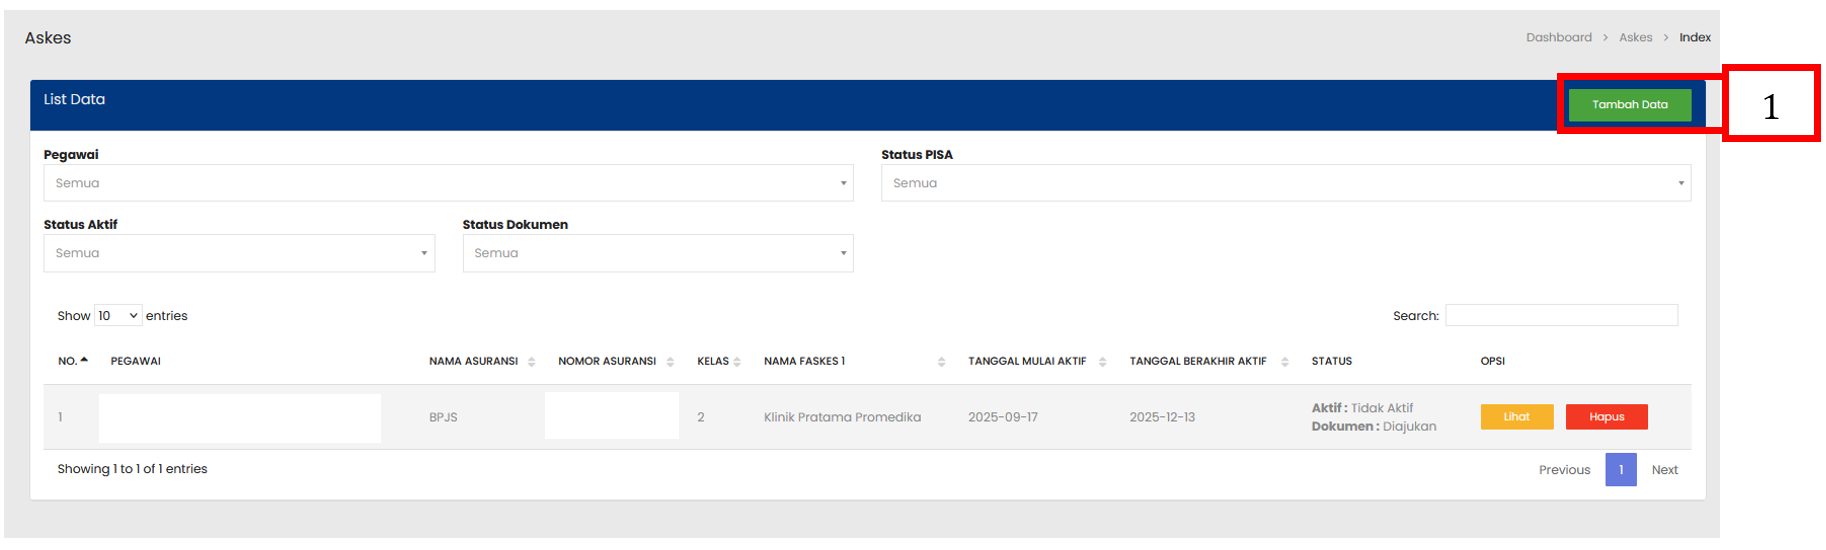Expand the Status Dokumen dropdown

[x=657, y=253]
